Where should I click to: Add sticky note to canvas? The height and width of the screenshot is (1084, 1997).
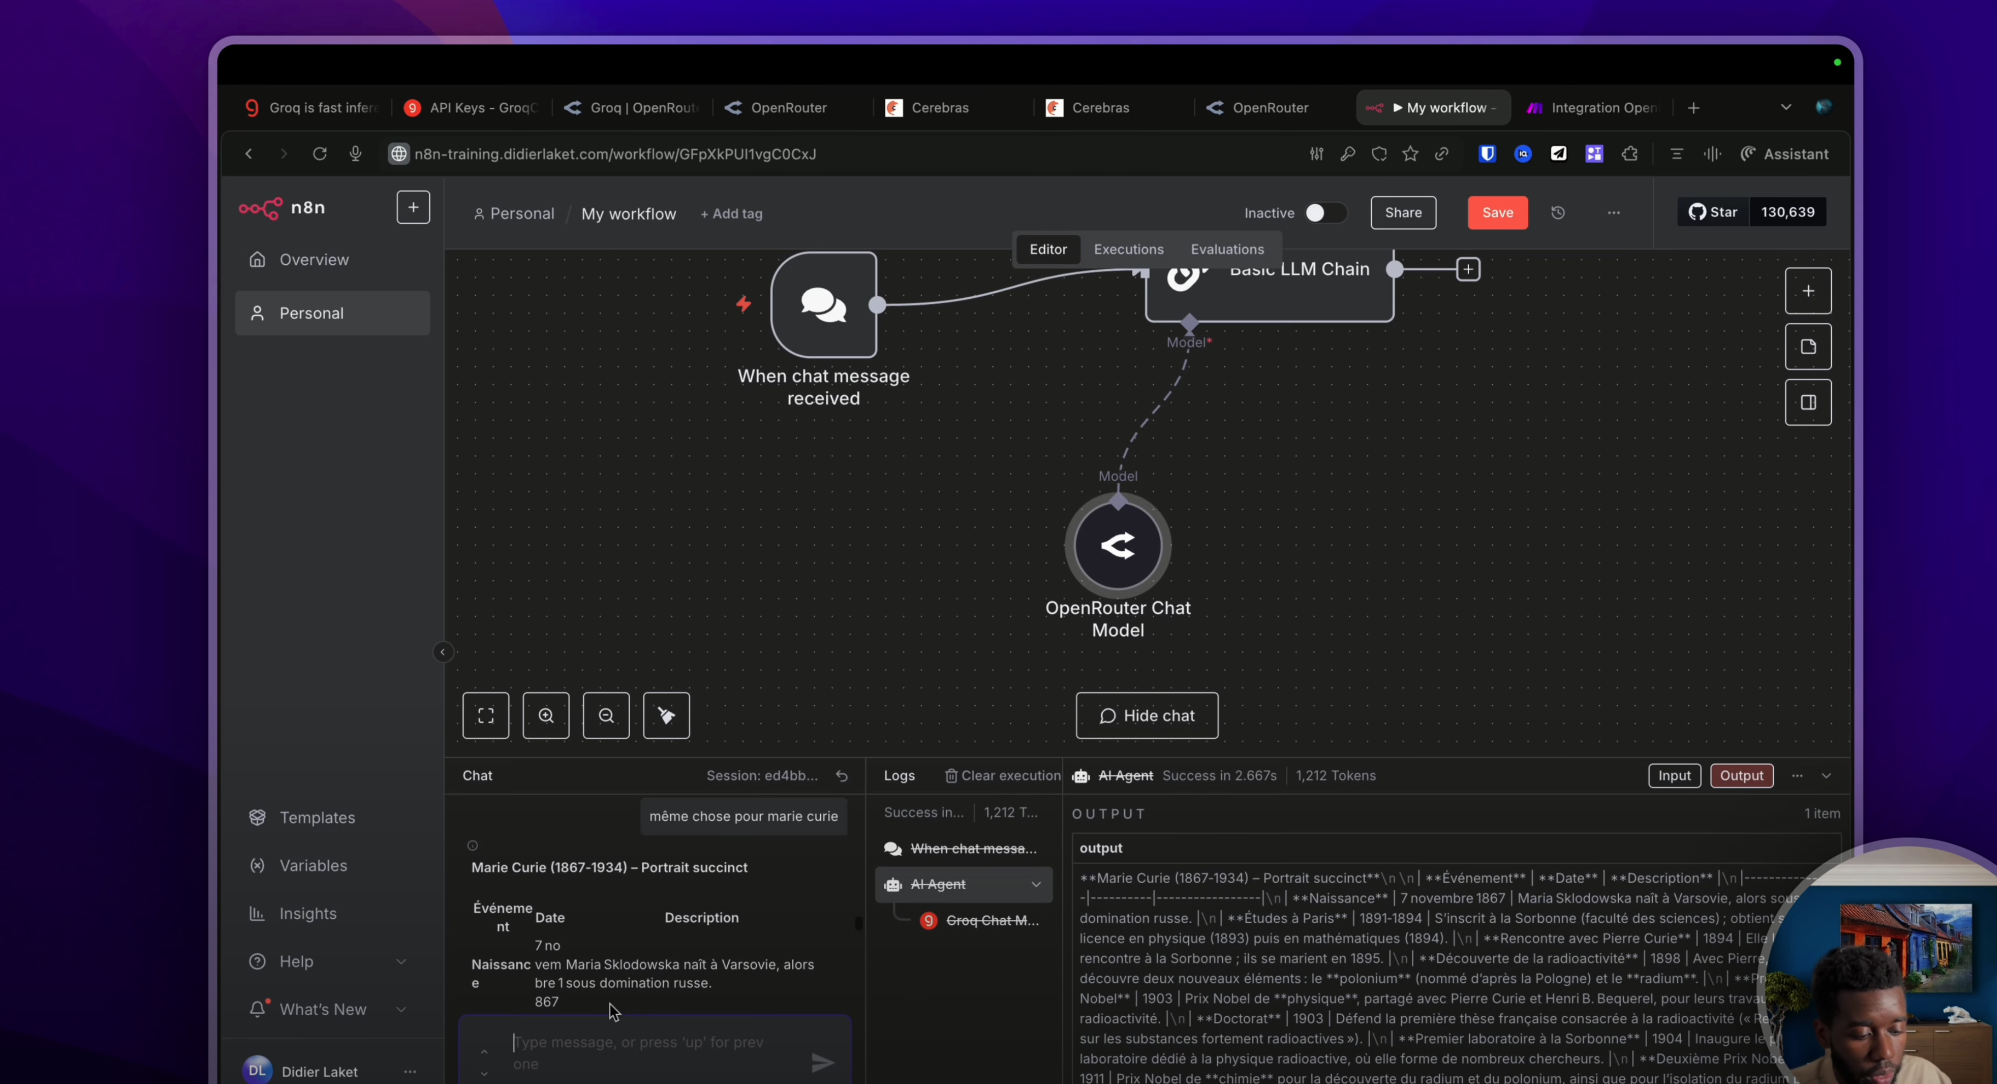(1808, 347)
